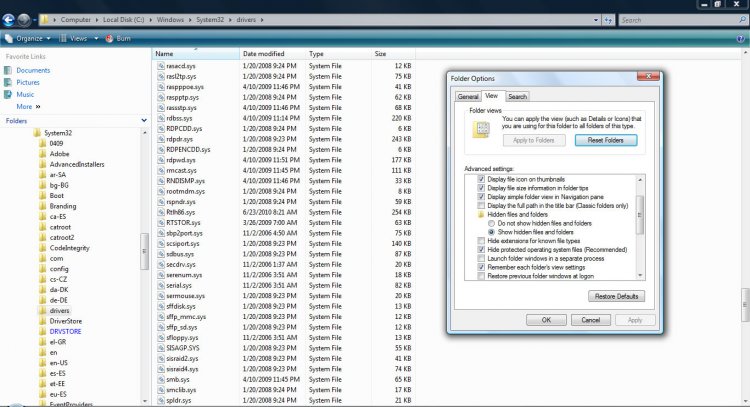Click in the Search input field
The image size is (750, 407).
click(678, 20)
